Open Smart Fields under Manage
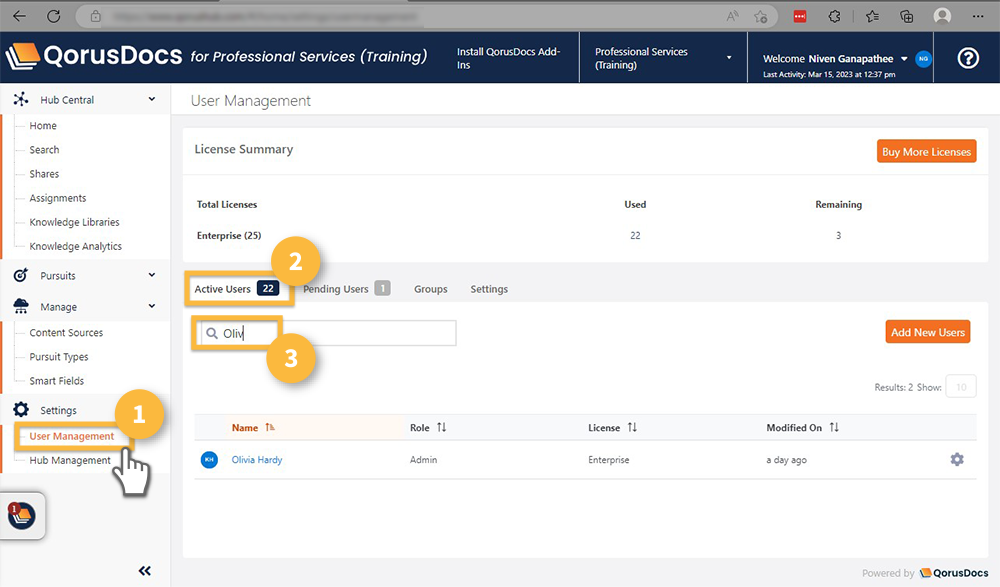 click(x=56, y=381)
